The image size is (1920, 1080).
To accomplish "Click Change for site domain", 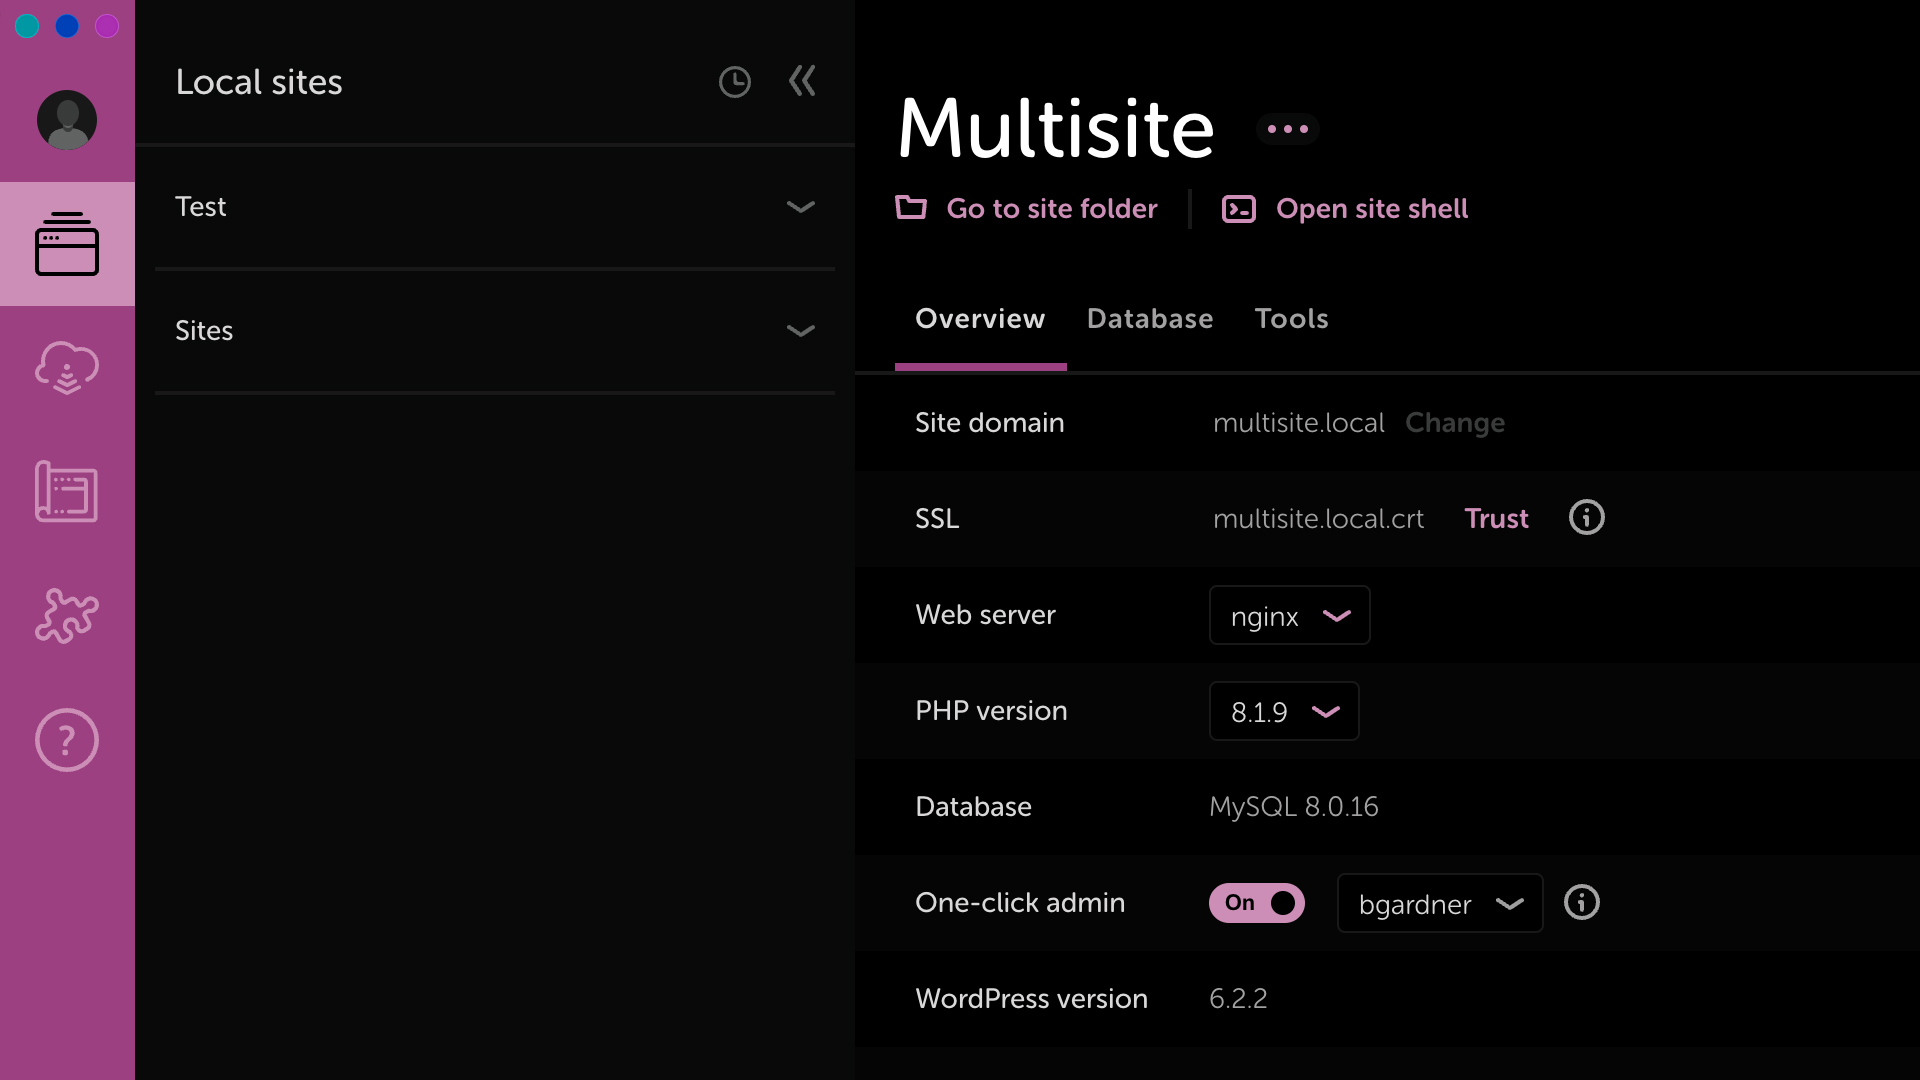I will click(1457, 422).
